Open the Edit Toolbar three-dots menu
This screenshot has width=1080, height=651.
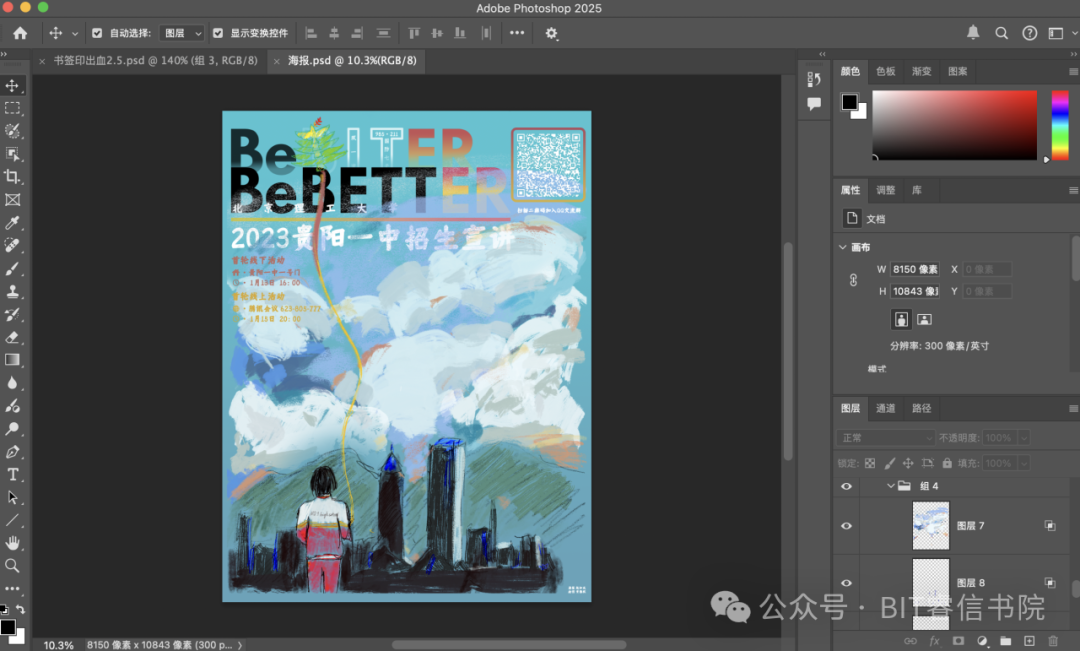click(x=12, y=589)
